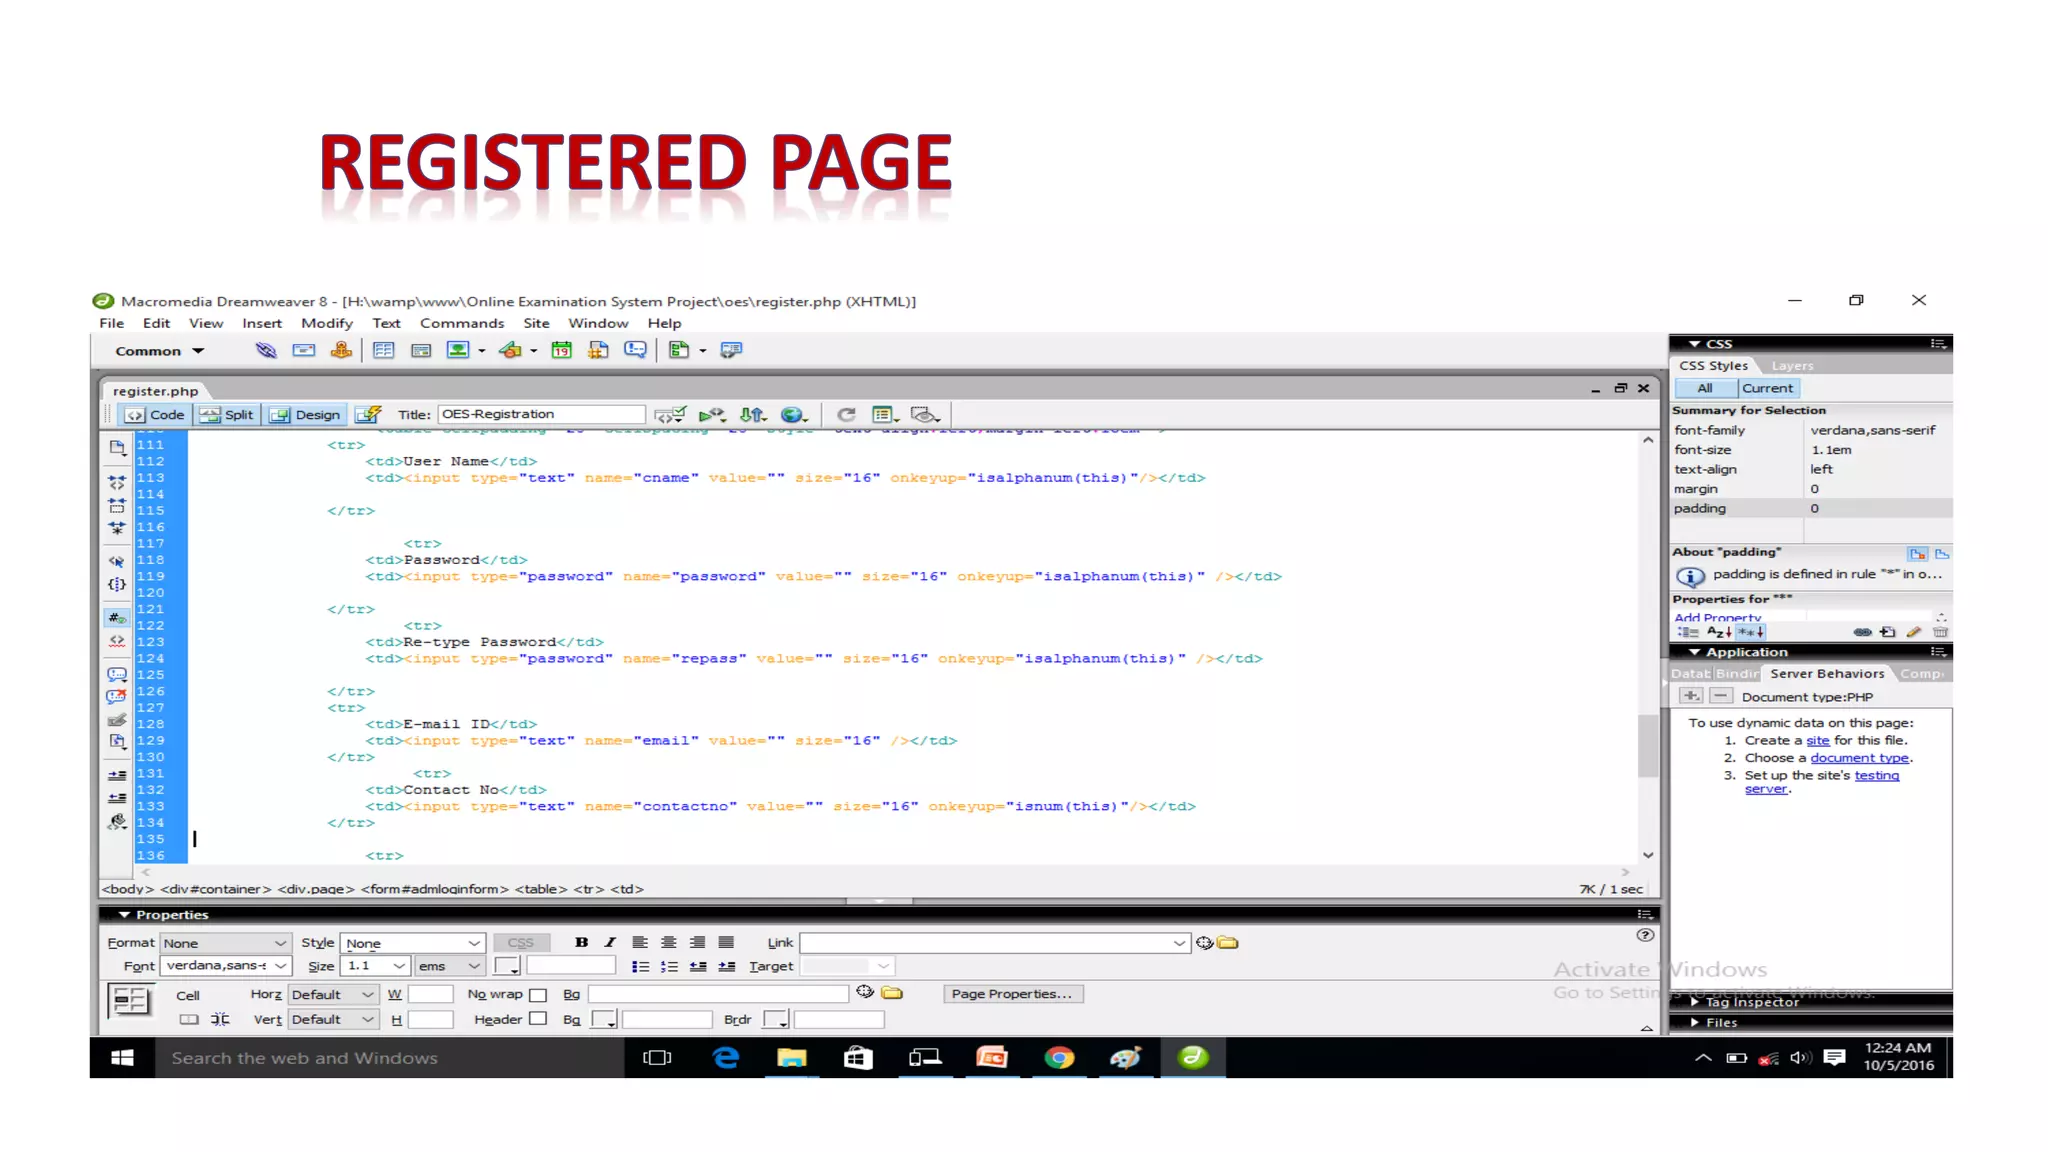Switch to Split view mode
The image size is (2048, 1152).
(227, 414)
